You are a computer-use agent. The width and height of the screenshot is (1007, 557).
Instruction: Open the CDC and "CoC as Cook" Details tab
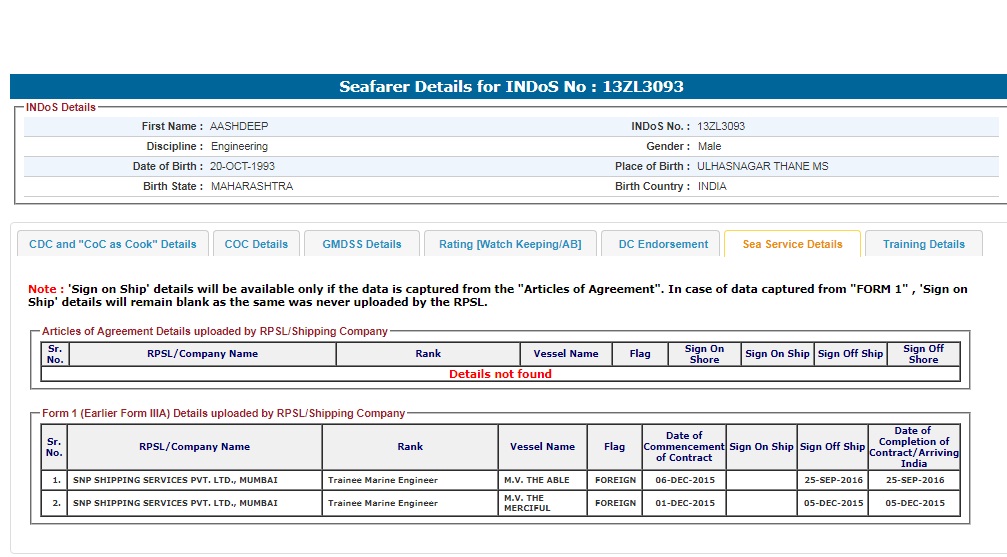[113, 244]
